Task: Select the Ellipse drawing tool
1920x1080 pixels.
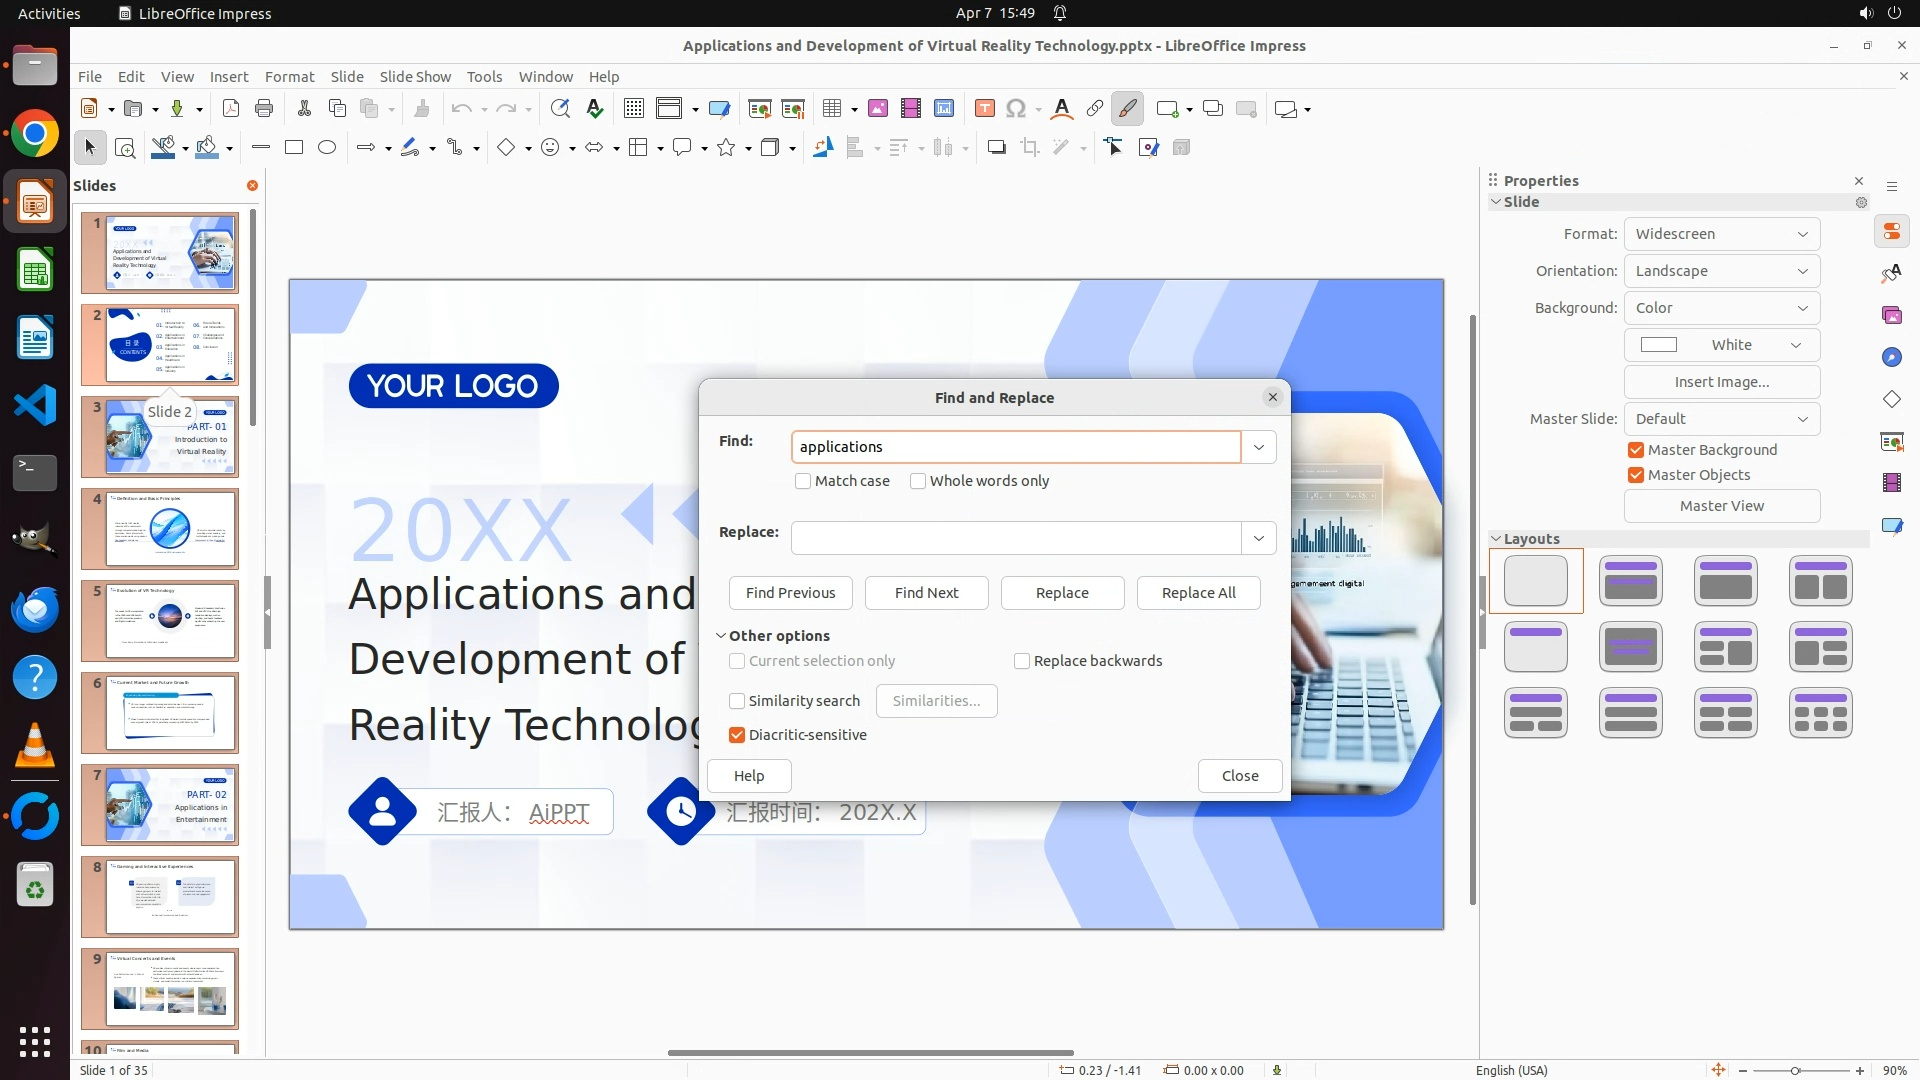Action: point(327,148)
